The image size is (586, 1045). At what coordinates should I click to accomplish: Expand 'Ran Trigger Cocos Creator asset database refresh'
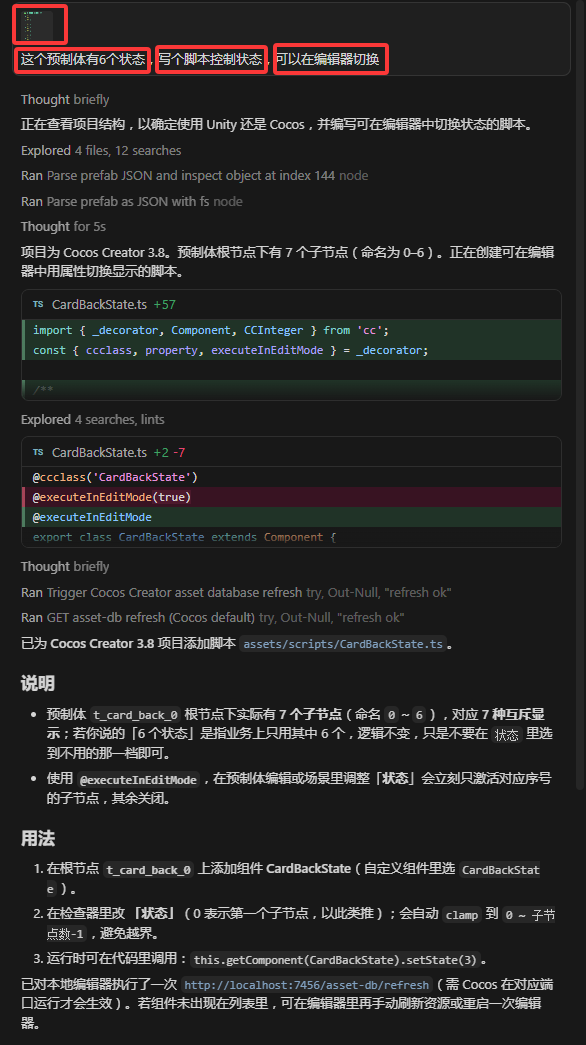(x=236, y=592)
